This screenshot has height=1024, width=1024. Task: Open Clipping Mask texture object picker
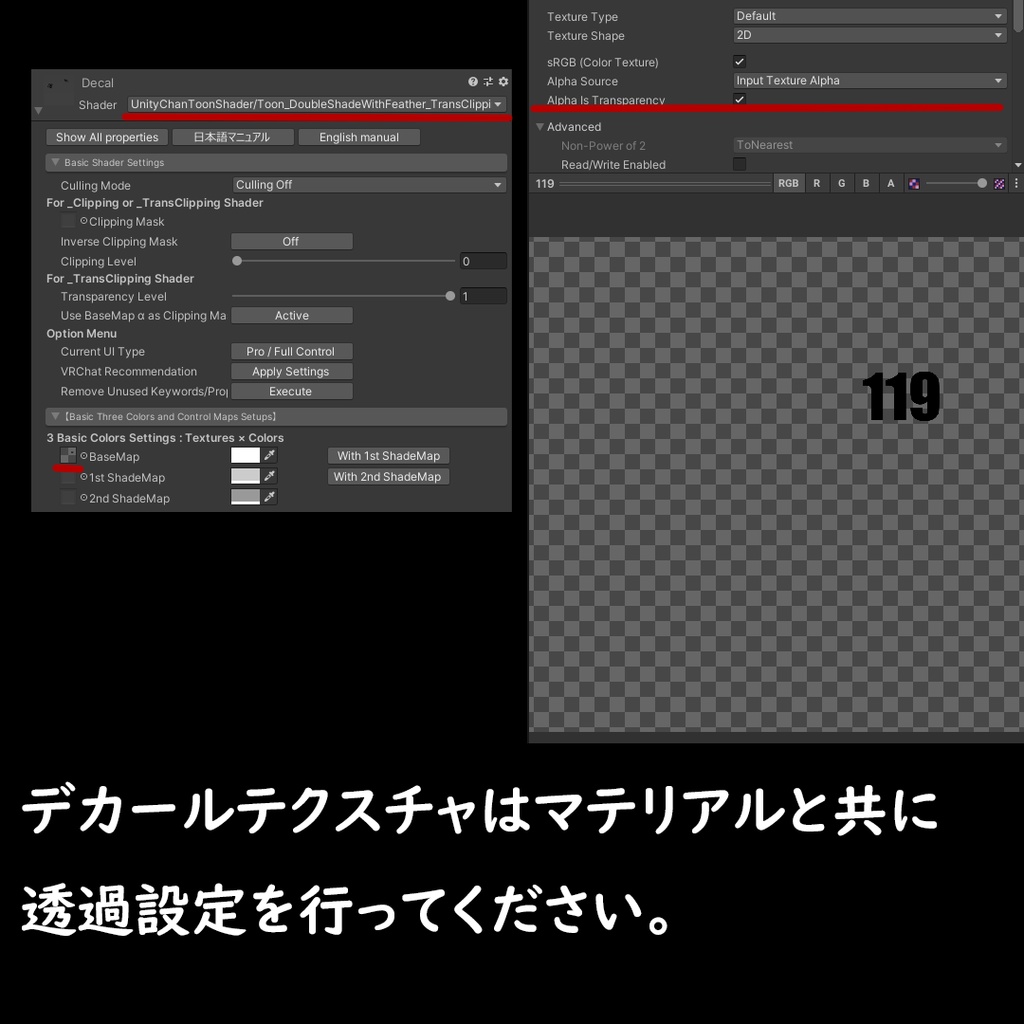pyautogui.click(x=84, y=221)
